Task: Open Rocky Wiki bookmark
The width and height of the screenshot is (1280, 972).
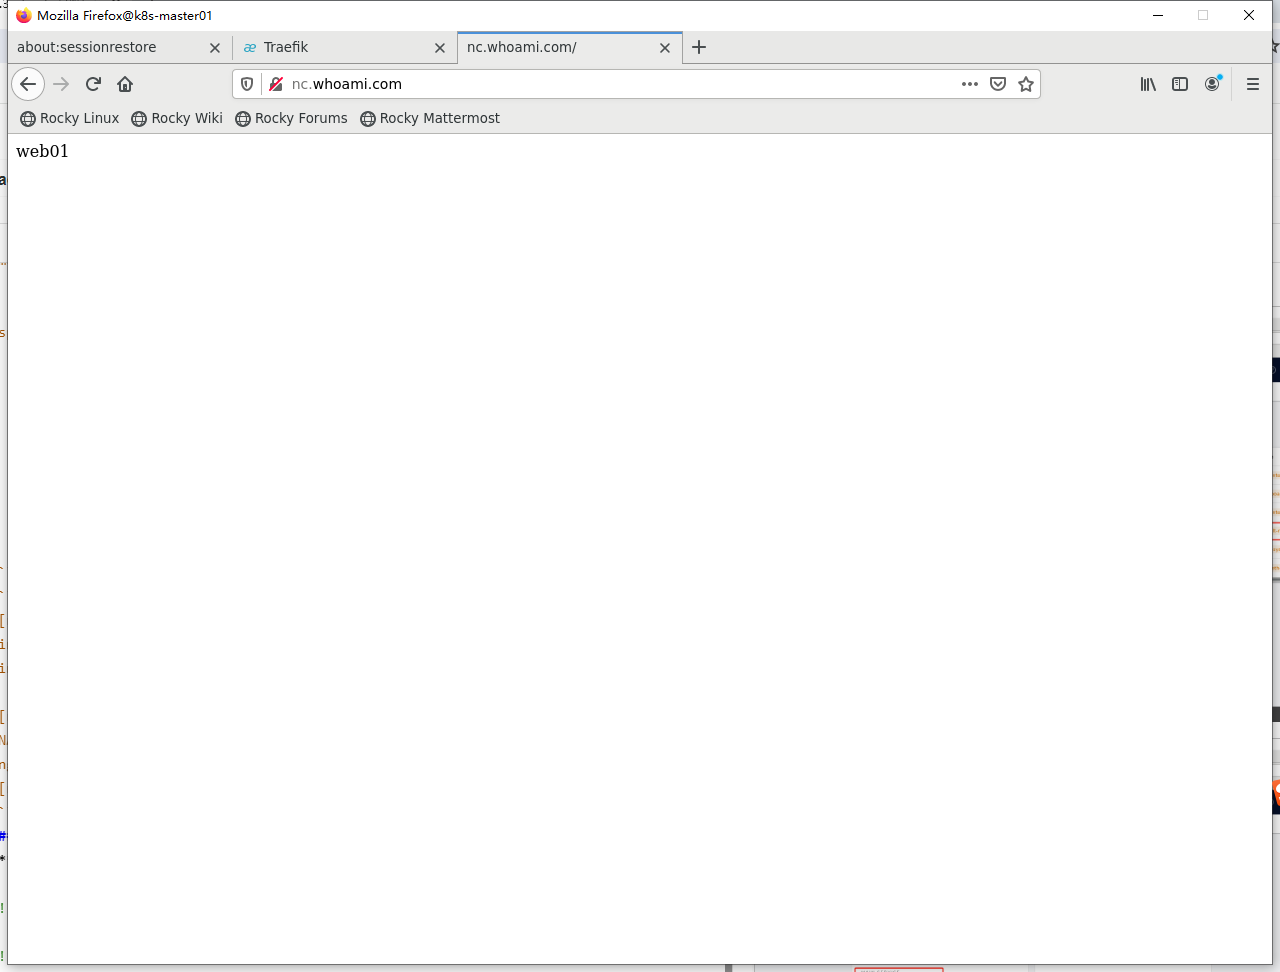Action: (x=177, y=118)
